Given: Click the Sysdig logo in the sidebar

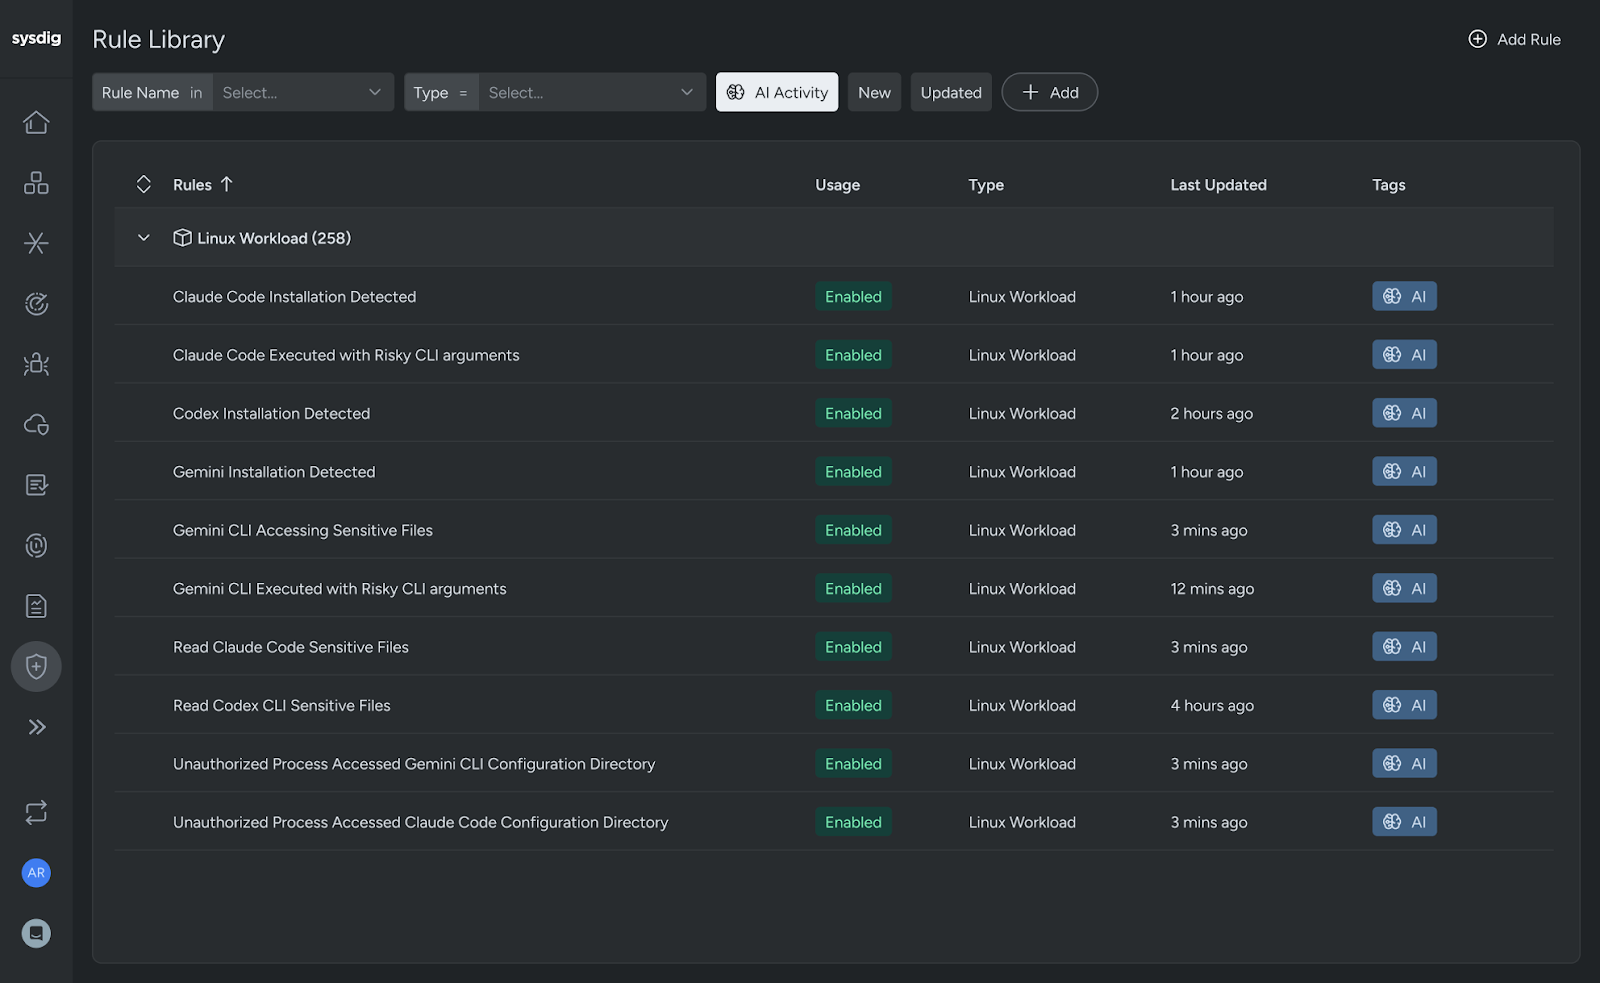Looking at the screenshot, I should tap(36, 38).
